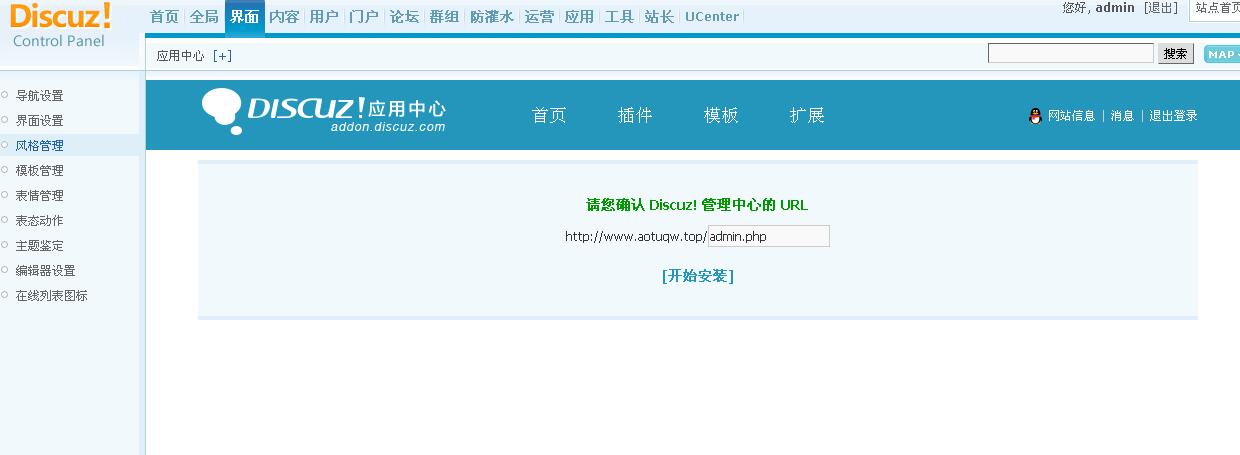Click the Discuz! Control Panel logo
This screenshot has width=1240, height=455.
pos(60,25)
